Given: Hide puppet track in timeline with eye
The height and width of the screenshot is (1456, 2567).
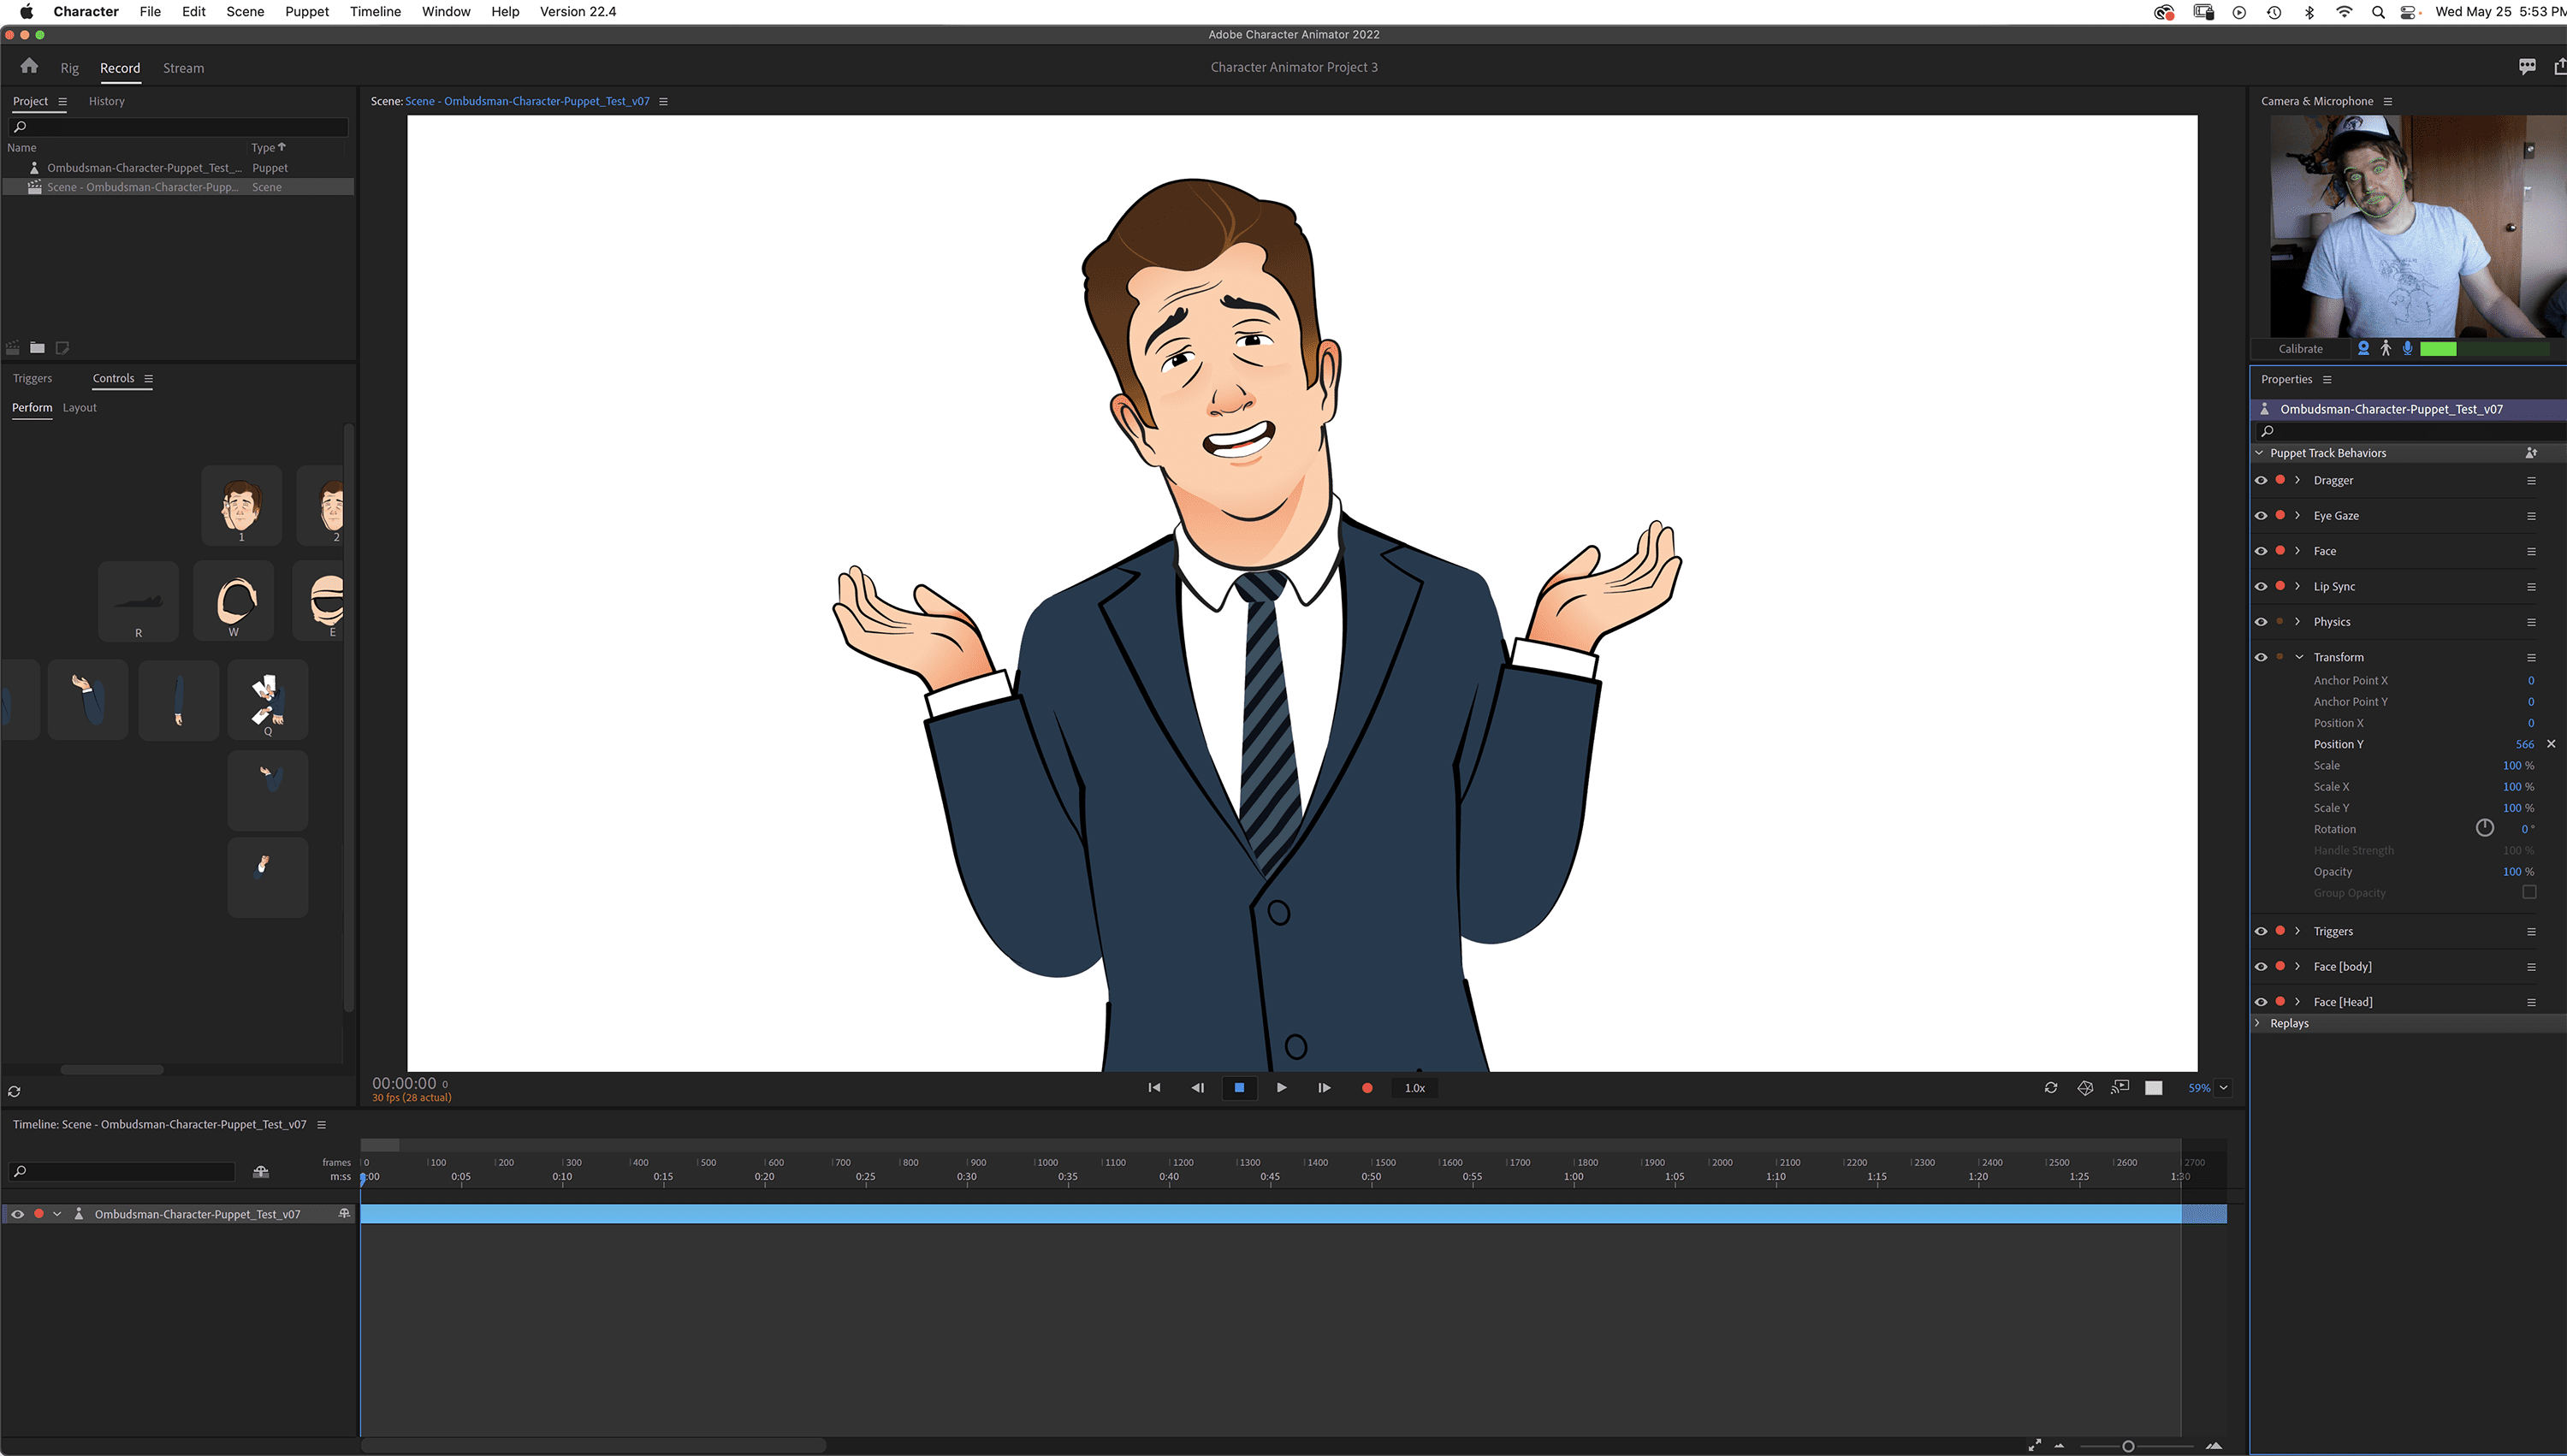Looking at the screenshot, I should click(17, 1214).
